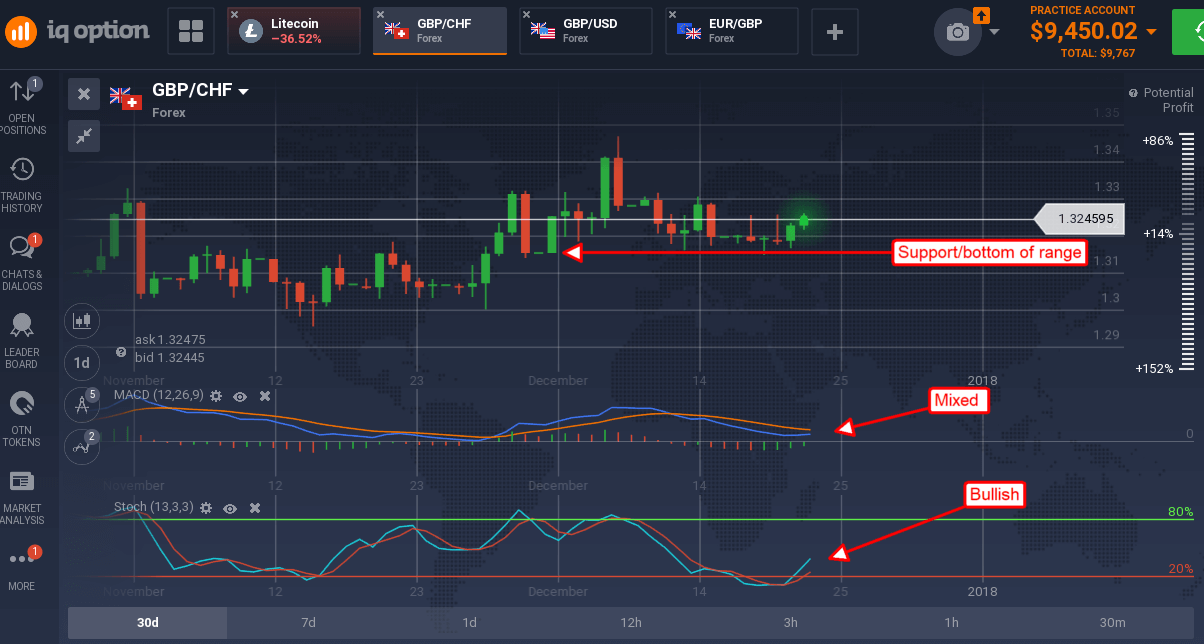Select the 7d time range
The image size is (1204, 644).
(308, 623)
